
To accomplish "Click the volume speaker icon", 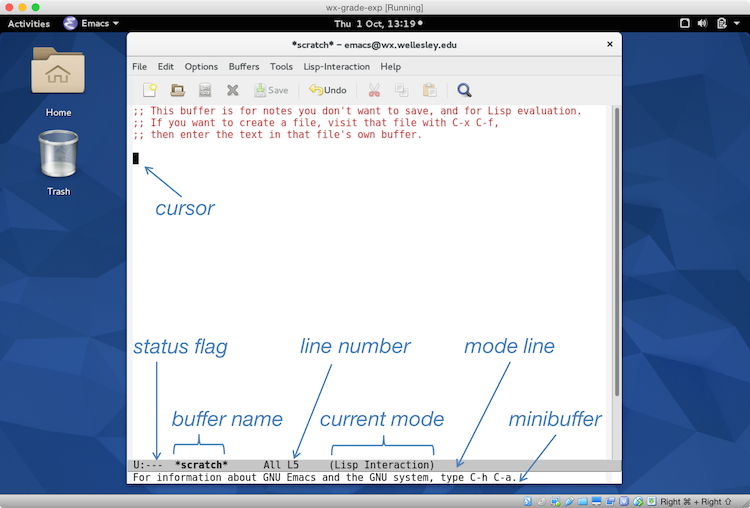I will coord(702,23).
